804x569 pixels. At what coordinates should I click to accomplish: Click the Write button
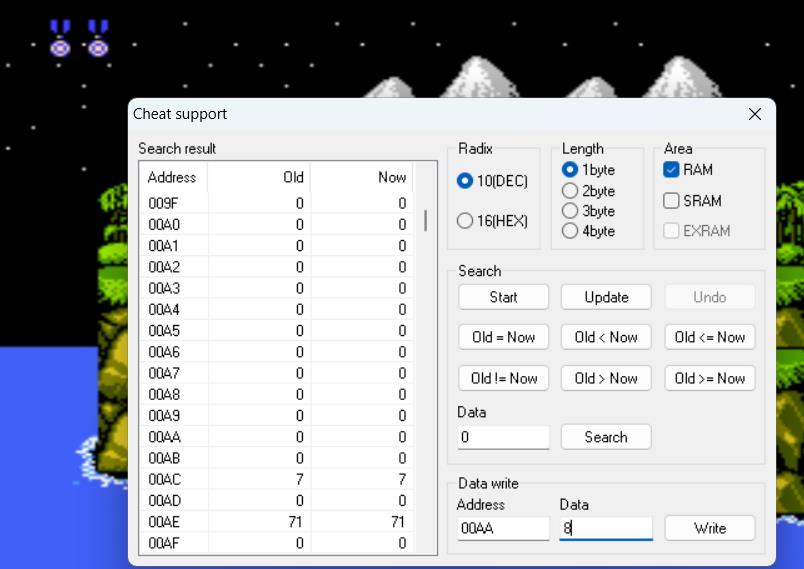click(710, 528)
